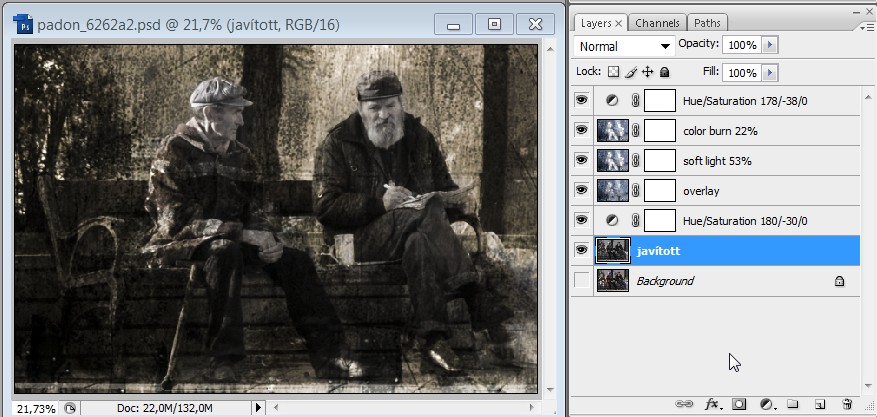Open the Fill slider arrow
The height and width of the screenshot is (417, 877).
click(x=770, y=73)
